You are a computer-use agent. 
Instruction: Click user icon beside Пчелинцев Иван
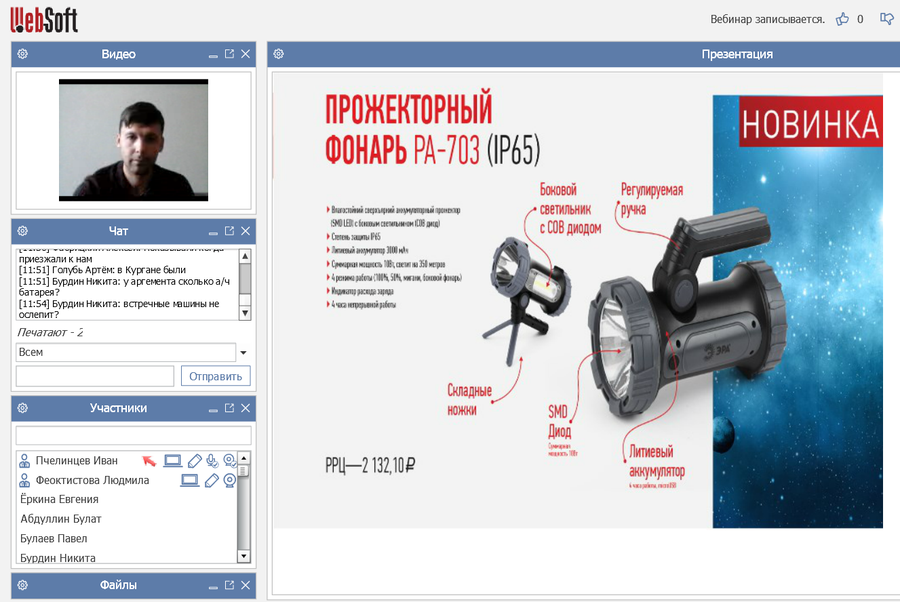(x=25, y=460)
